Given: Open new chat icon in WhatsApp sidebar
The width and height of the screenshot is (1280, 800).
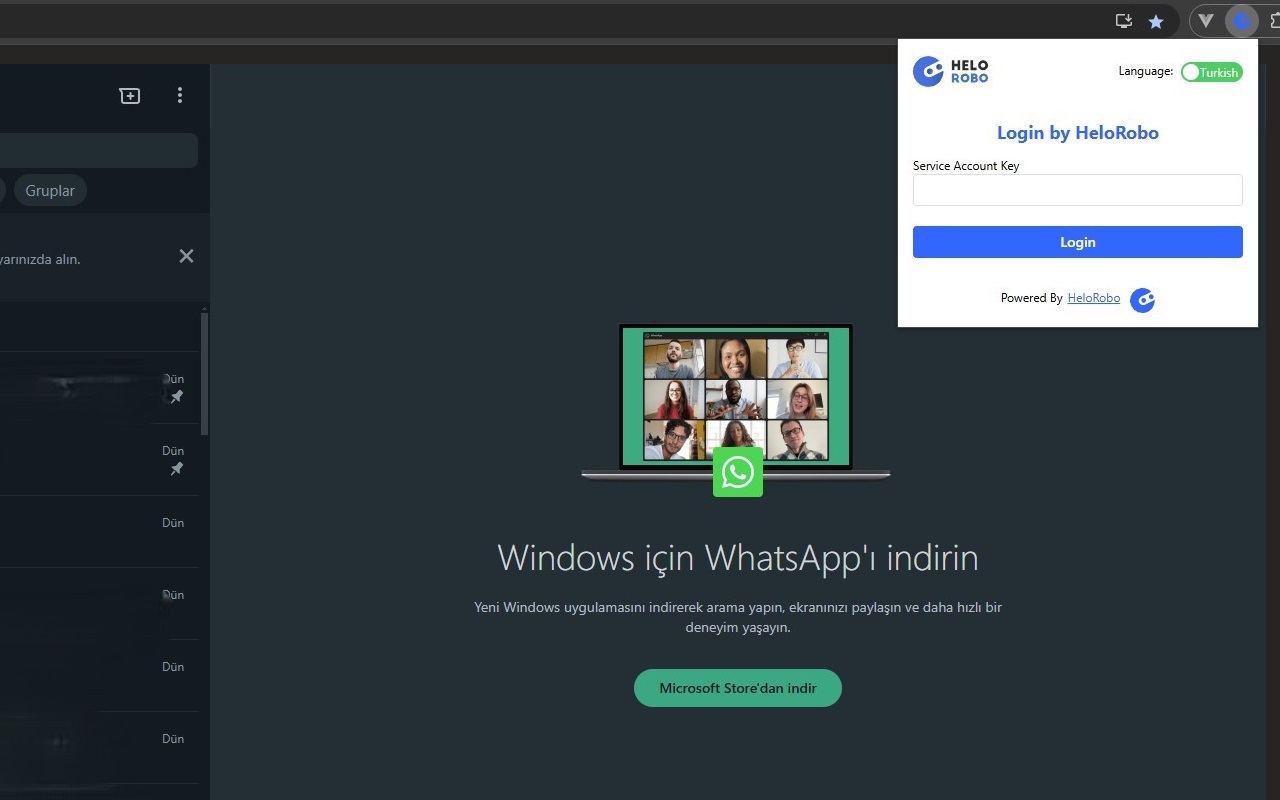Looking at the screenshot, I should click(x=130, y=95).
